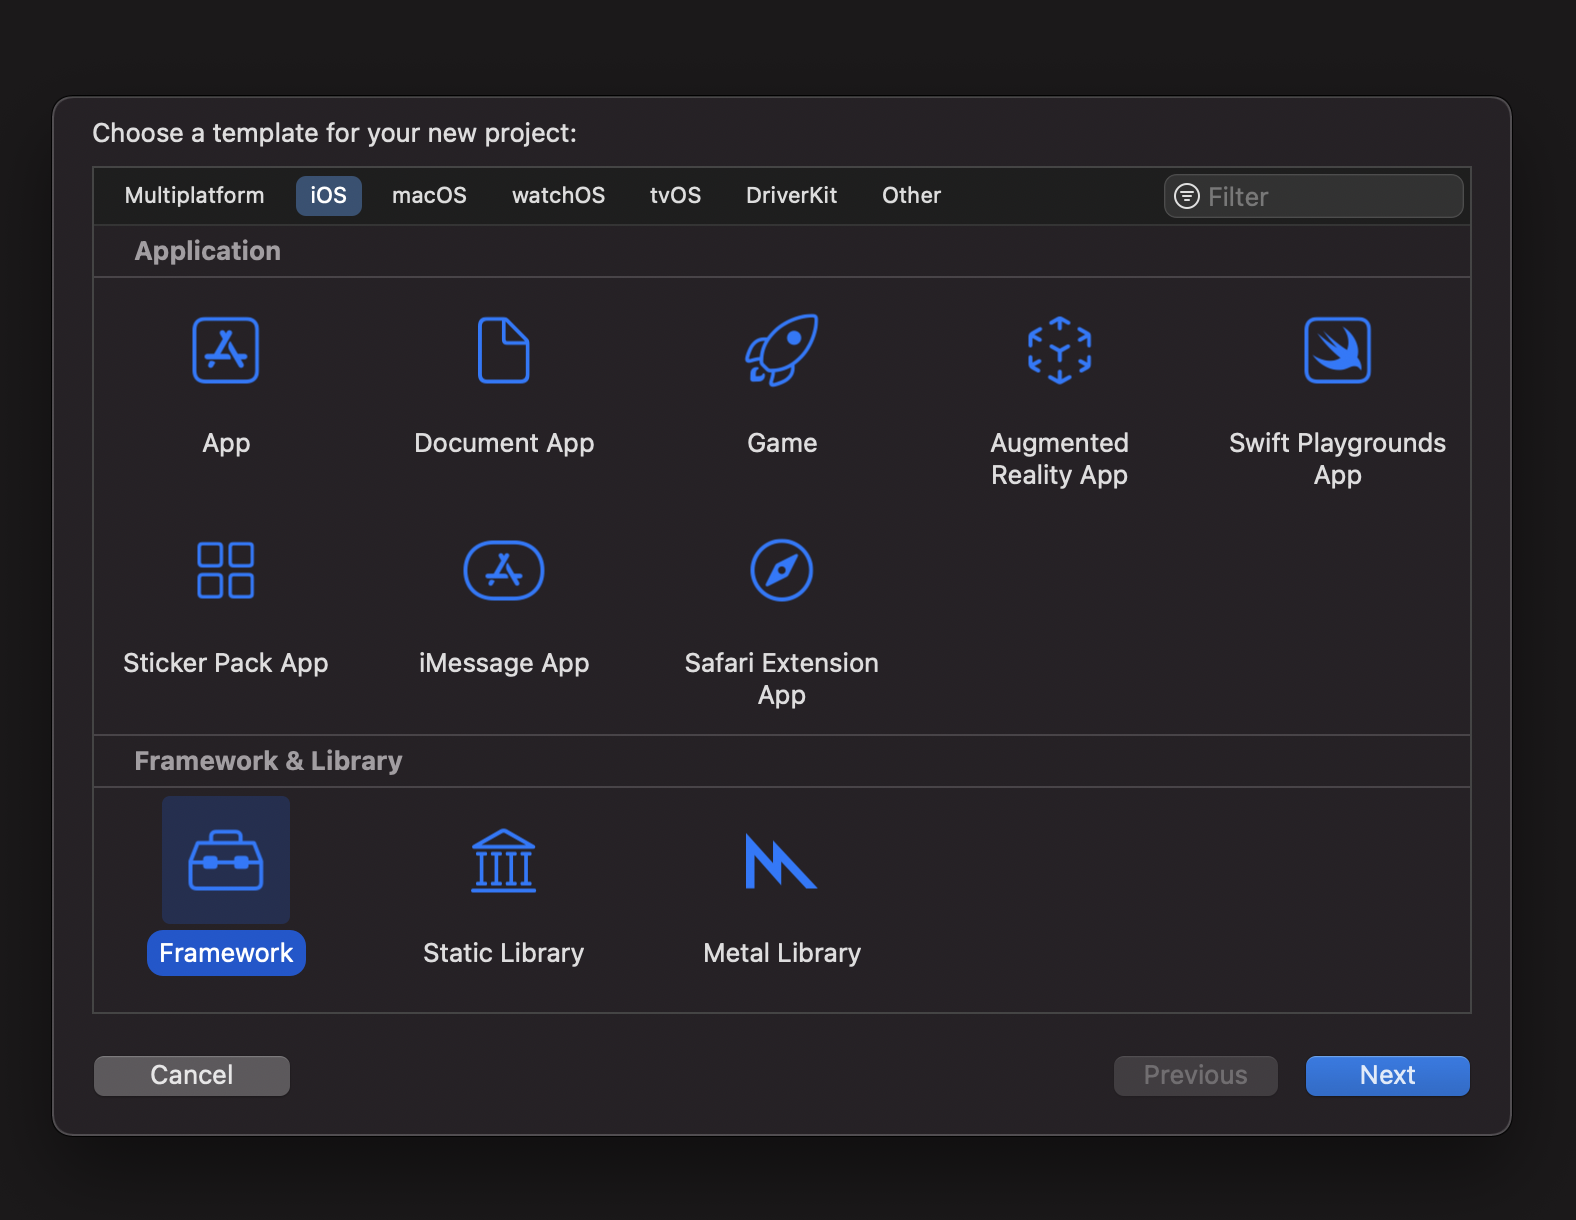
Task: Click the "Swift Playgrounds App" label
Action: pyautogui.click(x=1338, y=459)
